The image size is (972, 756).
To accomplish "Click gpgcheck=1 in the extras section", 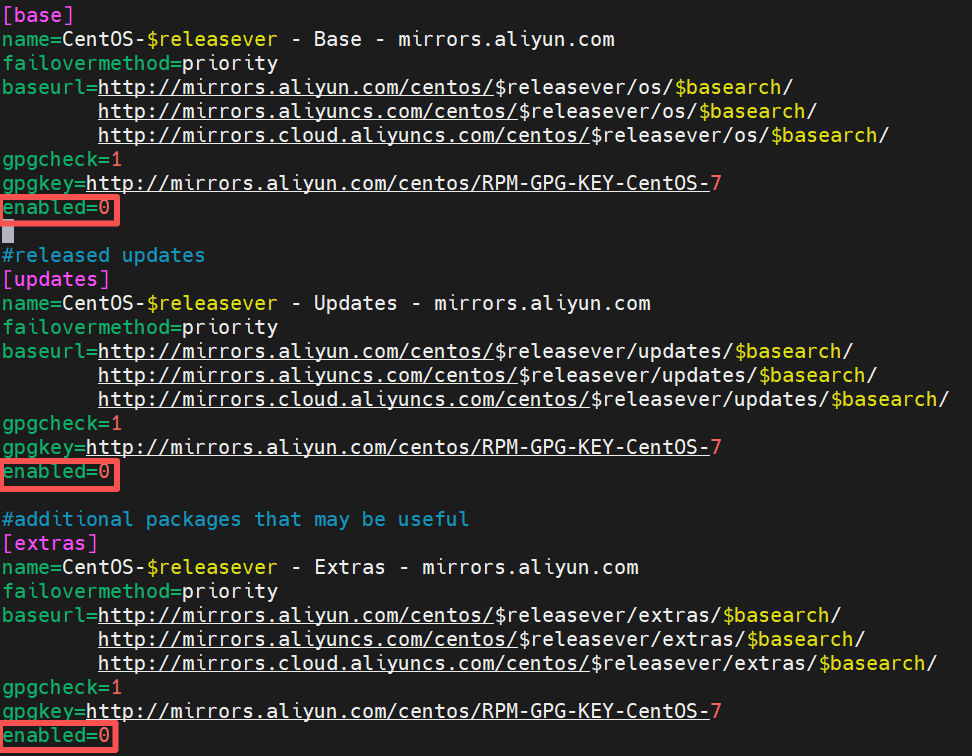I will [62, 688].
